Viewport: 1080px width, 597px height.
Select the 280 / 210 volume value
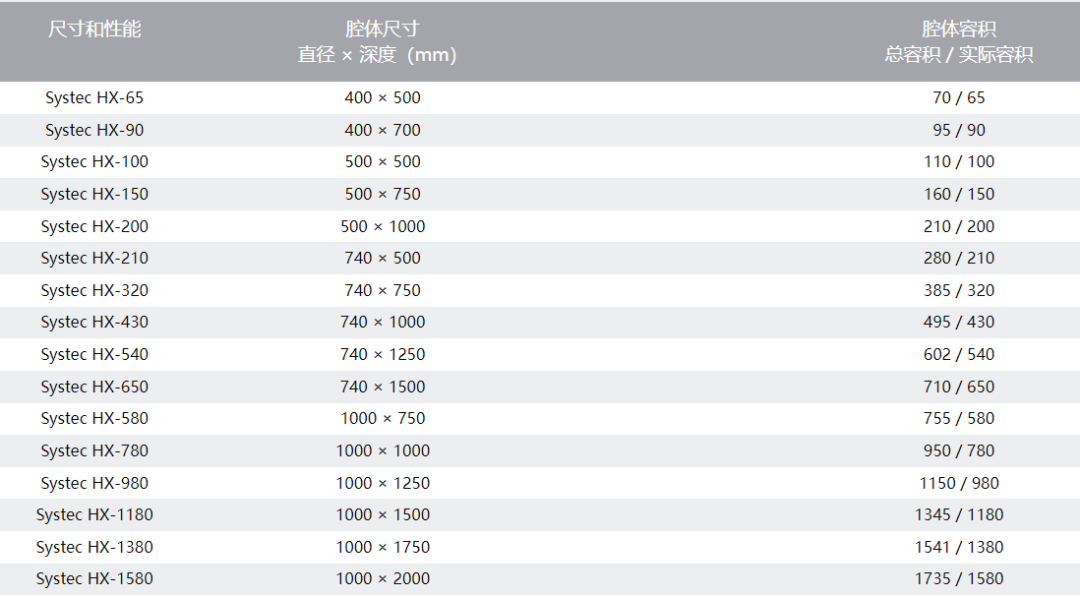click(958, 258)
